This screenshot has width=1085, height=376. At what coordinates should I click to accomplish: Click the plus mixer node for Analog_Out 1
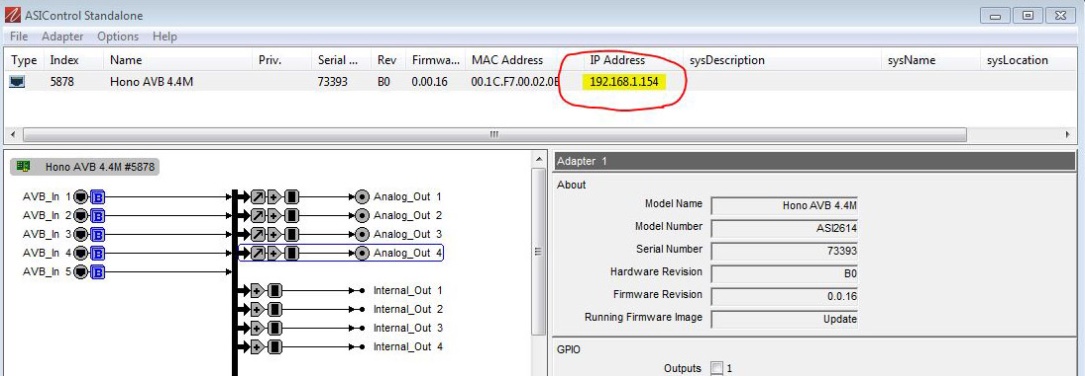coord(274,197)
